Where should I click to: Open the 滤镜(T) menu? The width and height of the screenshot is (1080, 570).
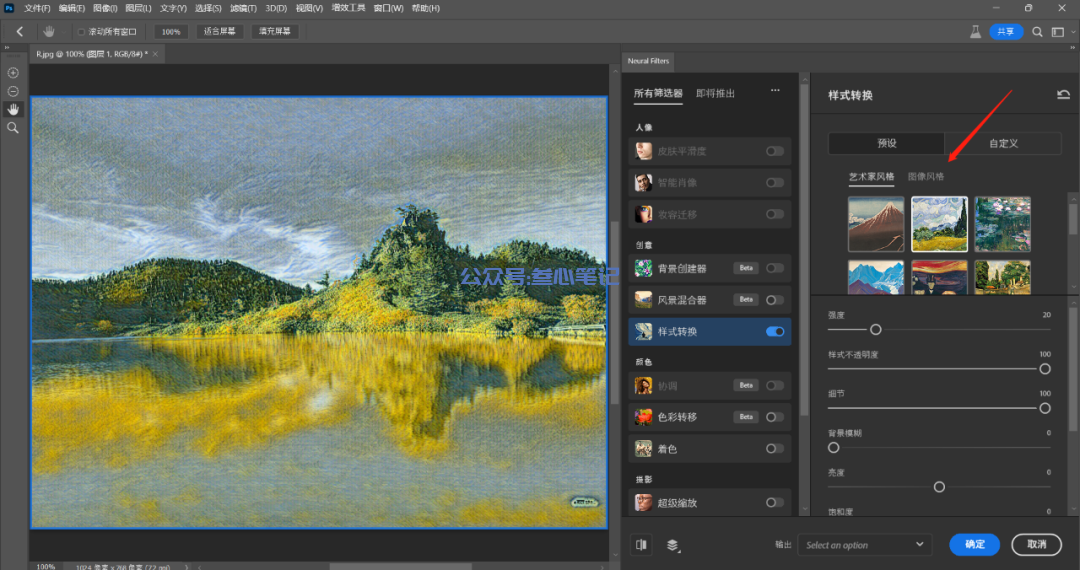click(243, 8)
